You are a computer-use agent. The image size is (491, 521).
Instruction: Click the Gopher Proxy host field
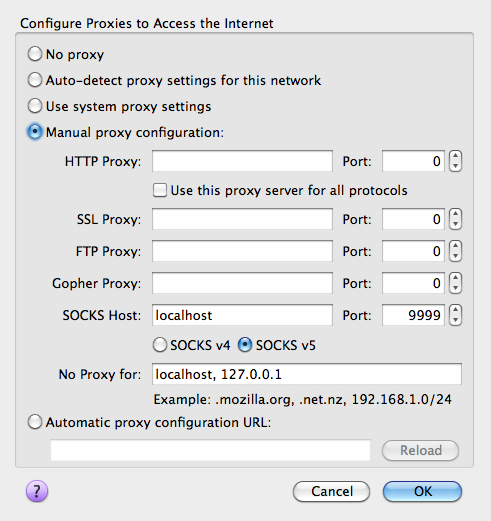242,283
